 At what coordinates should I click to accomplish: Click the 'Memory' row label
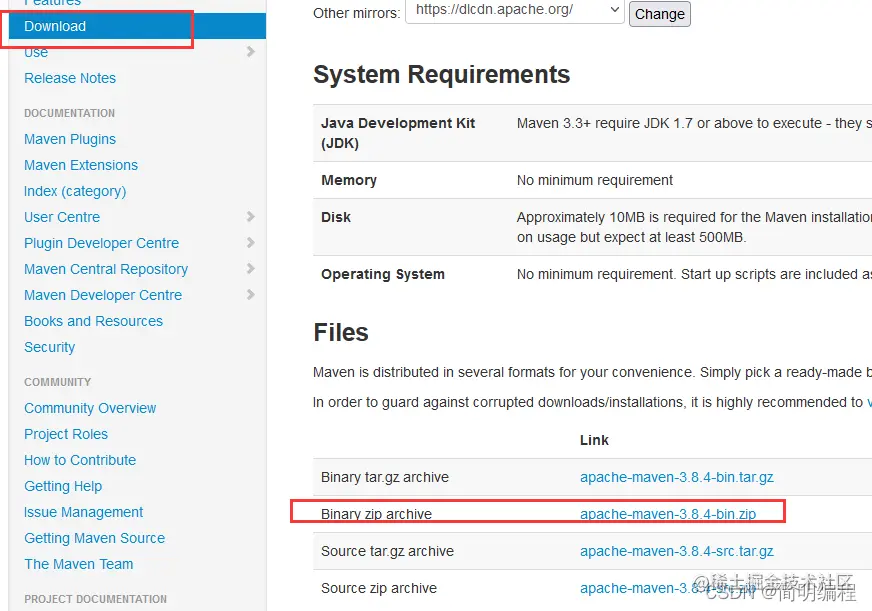pyautogui.click(x=349, y=180)
